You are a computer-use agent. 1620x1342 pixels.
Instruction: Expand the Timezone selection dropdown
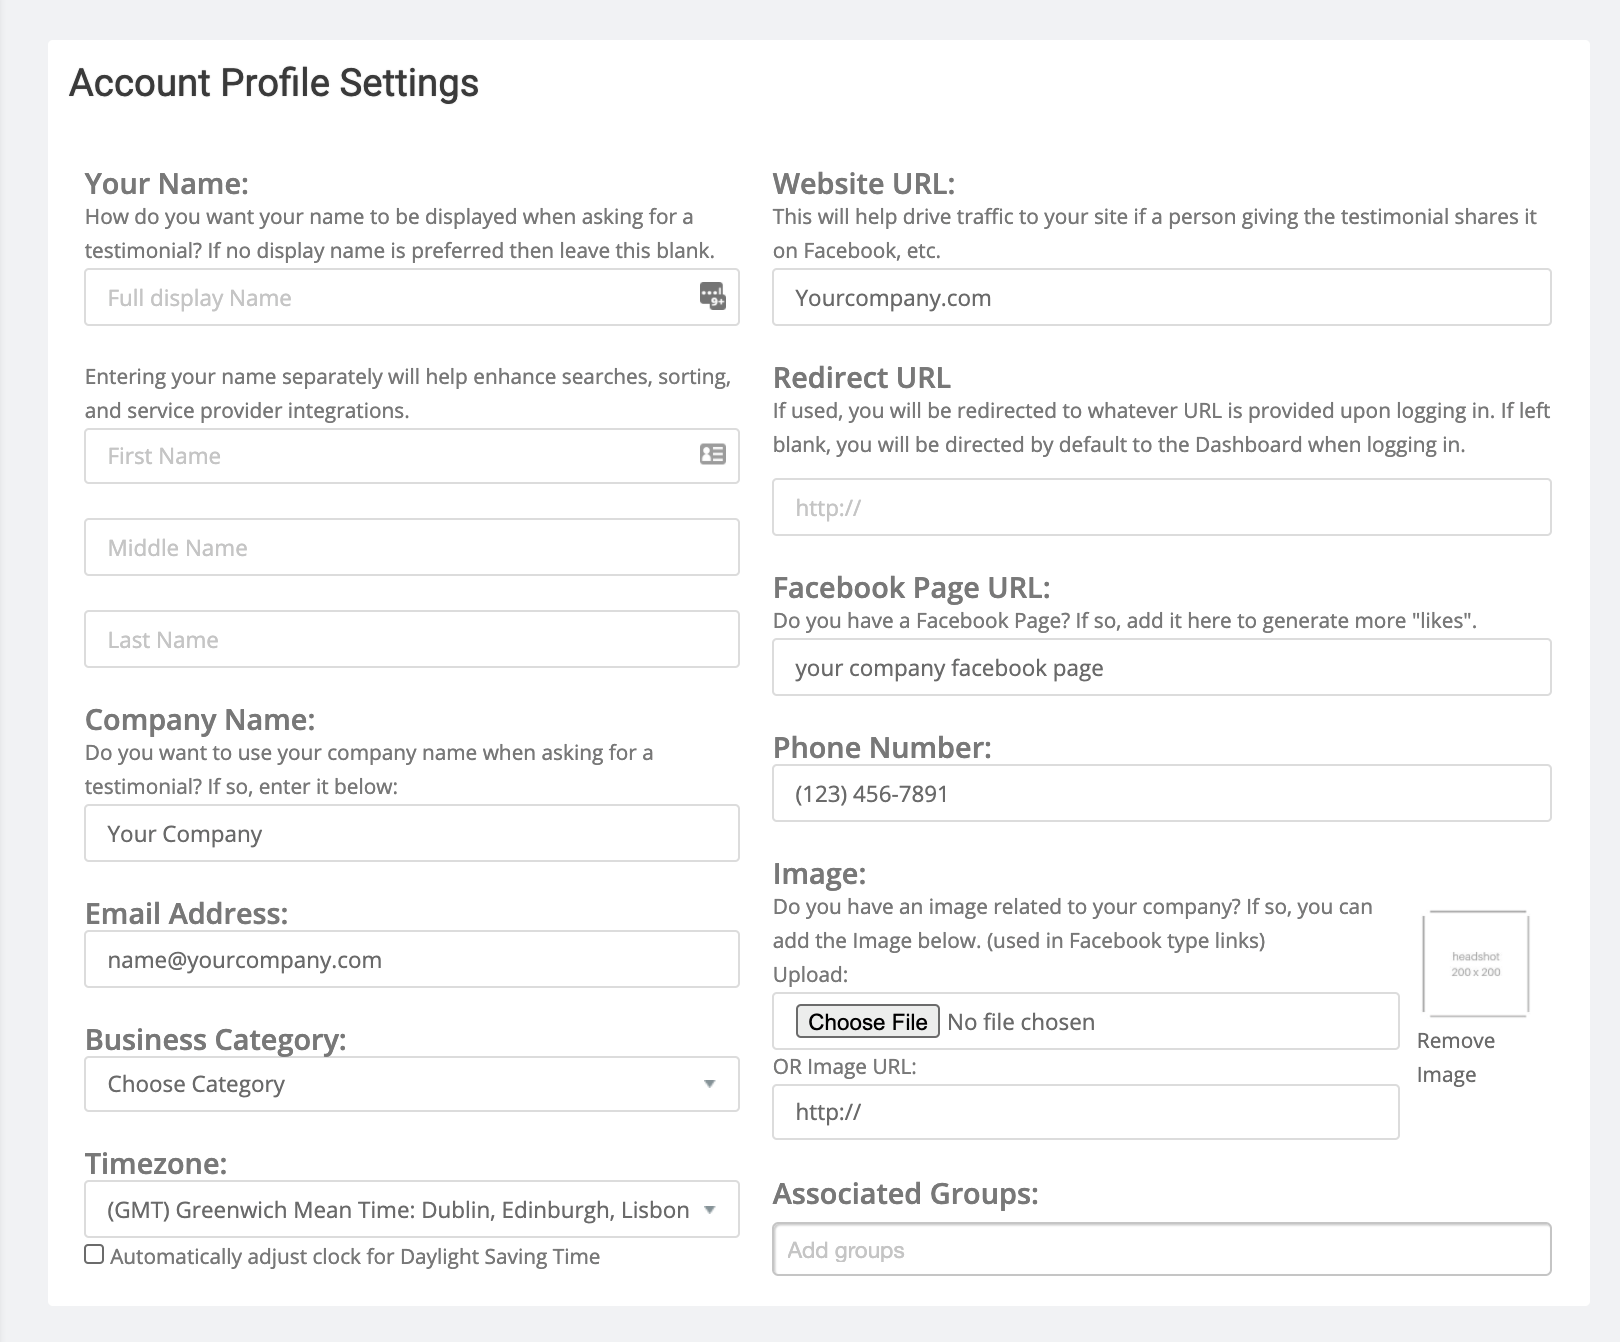(x=411, y=1209)
